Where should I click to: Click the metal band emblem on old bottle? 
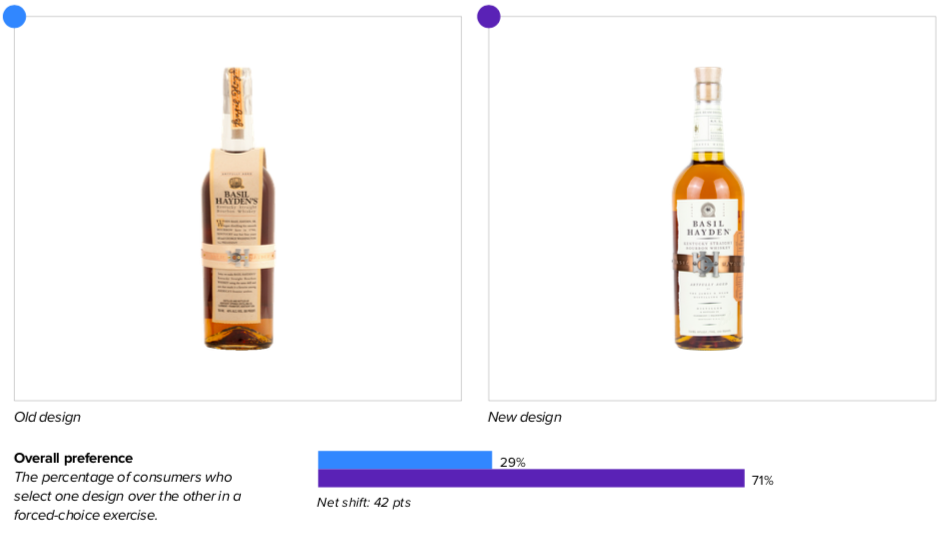tap(238, 257)
